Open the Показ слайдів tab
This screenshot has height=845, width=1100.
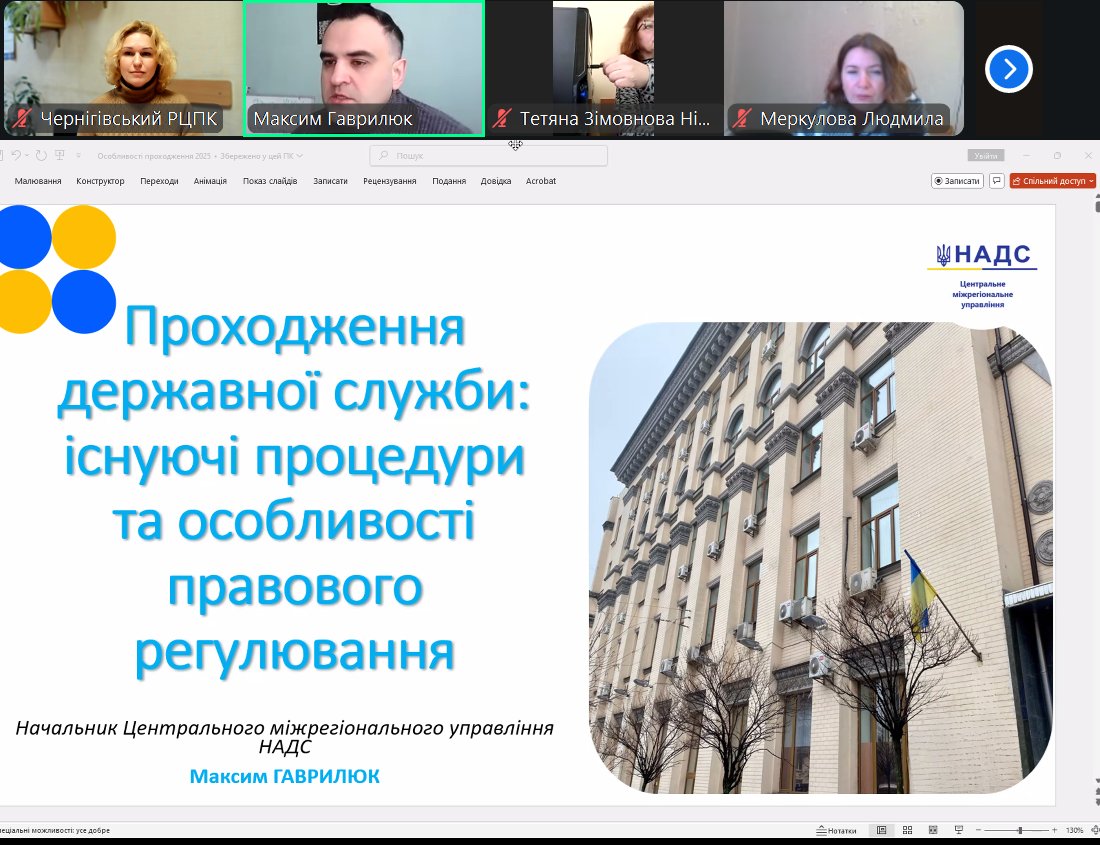coord(270,181)
